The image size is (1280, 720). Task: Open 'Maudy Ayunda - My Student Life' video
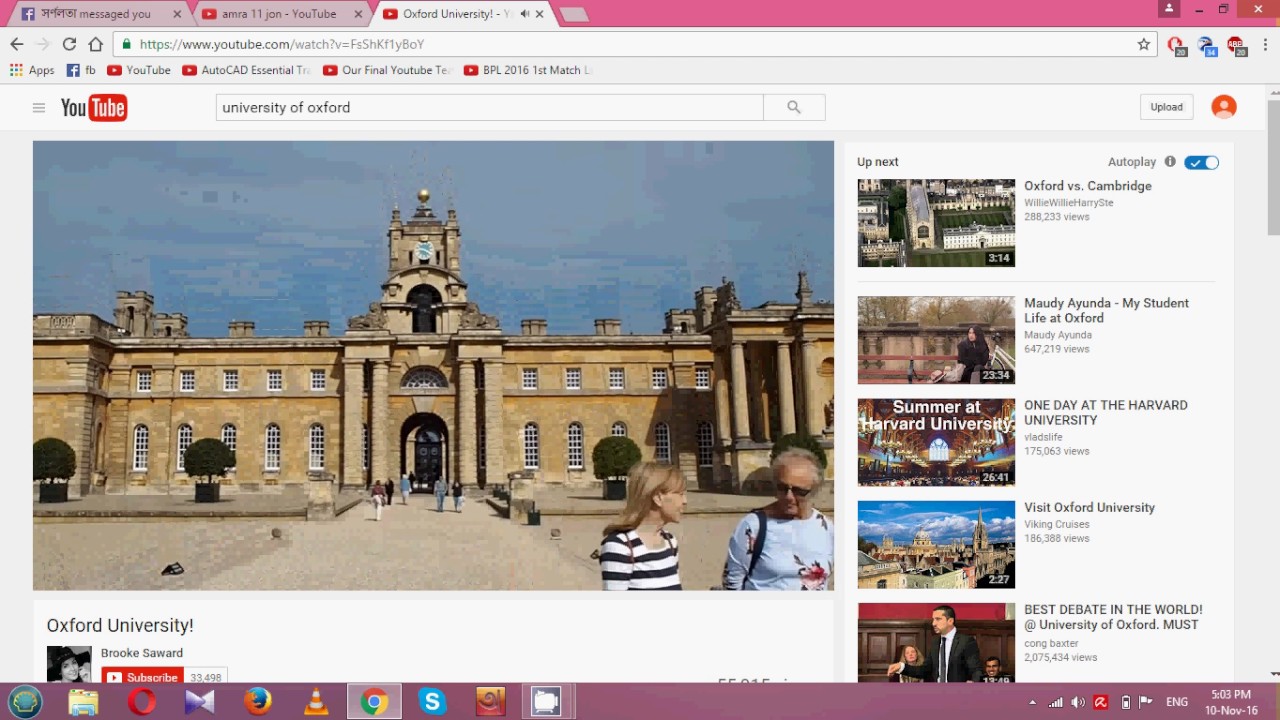(x=1107, y=310)
